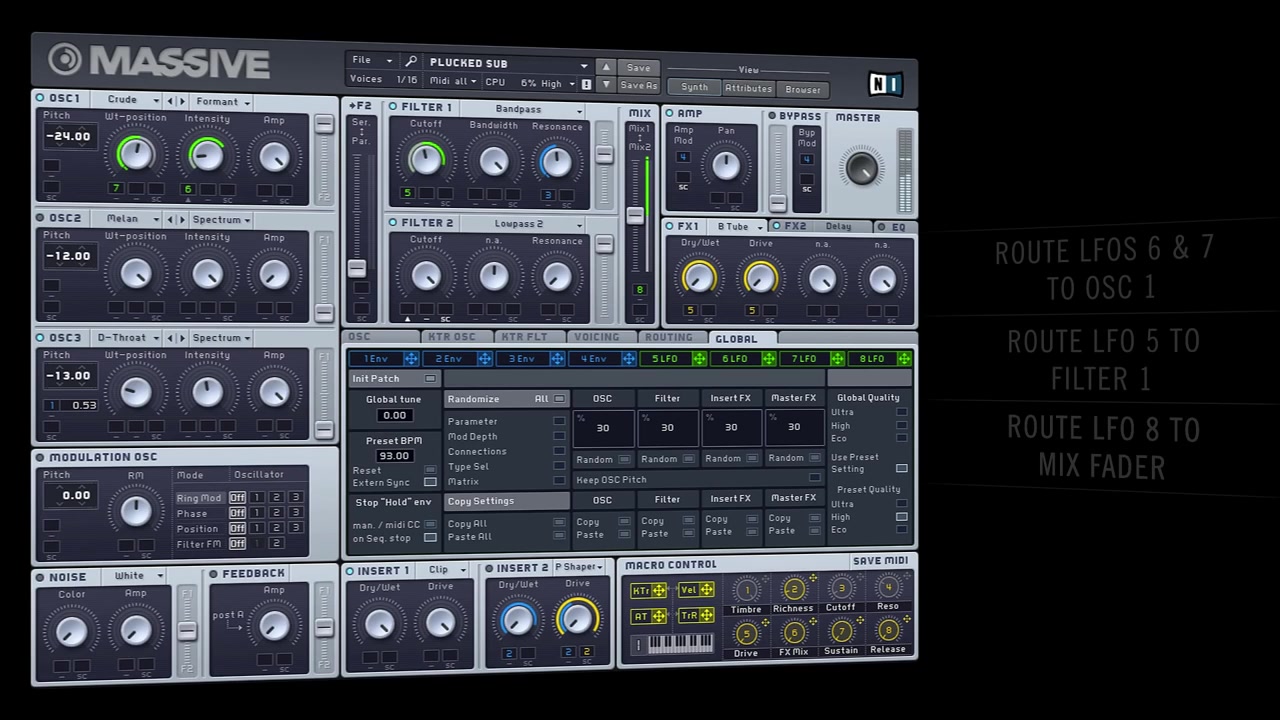Screen dimensions: 1280x720
Task: Click the Vel macro crosshair handle
Action: (706, 590)
